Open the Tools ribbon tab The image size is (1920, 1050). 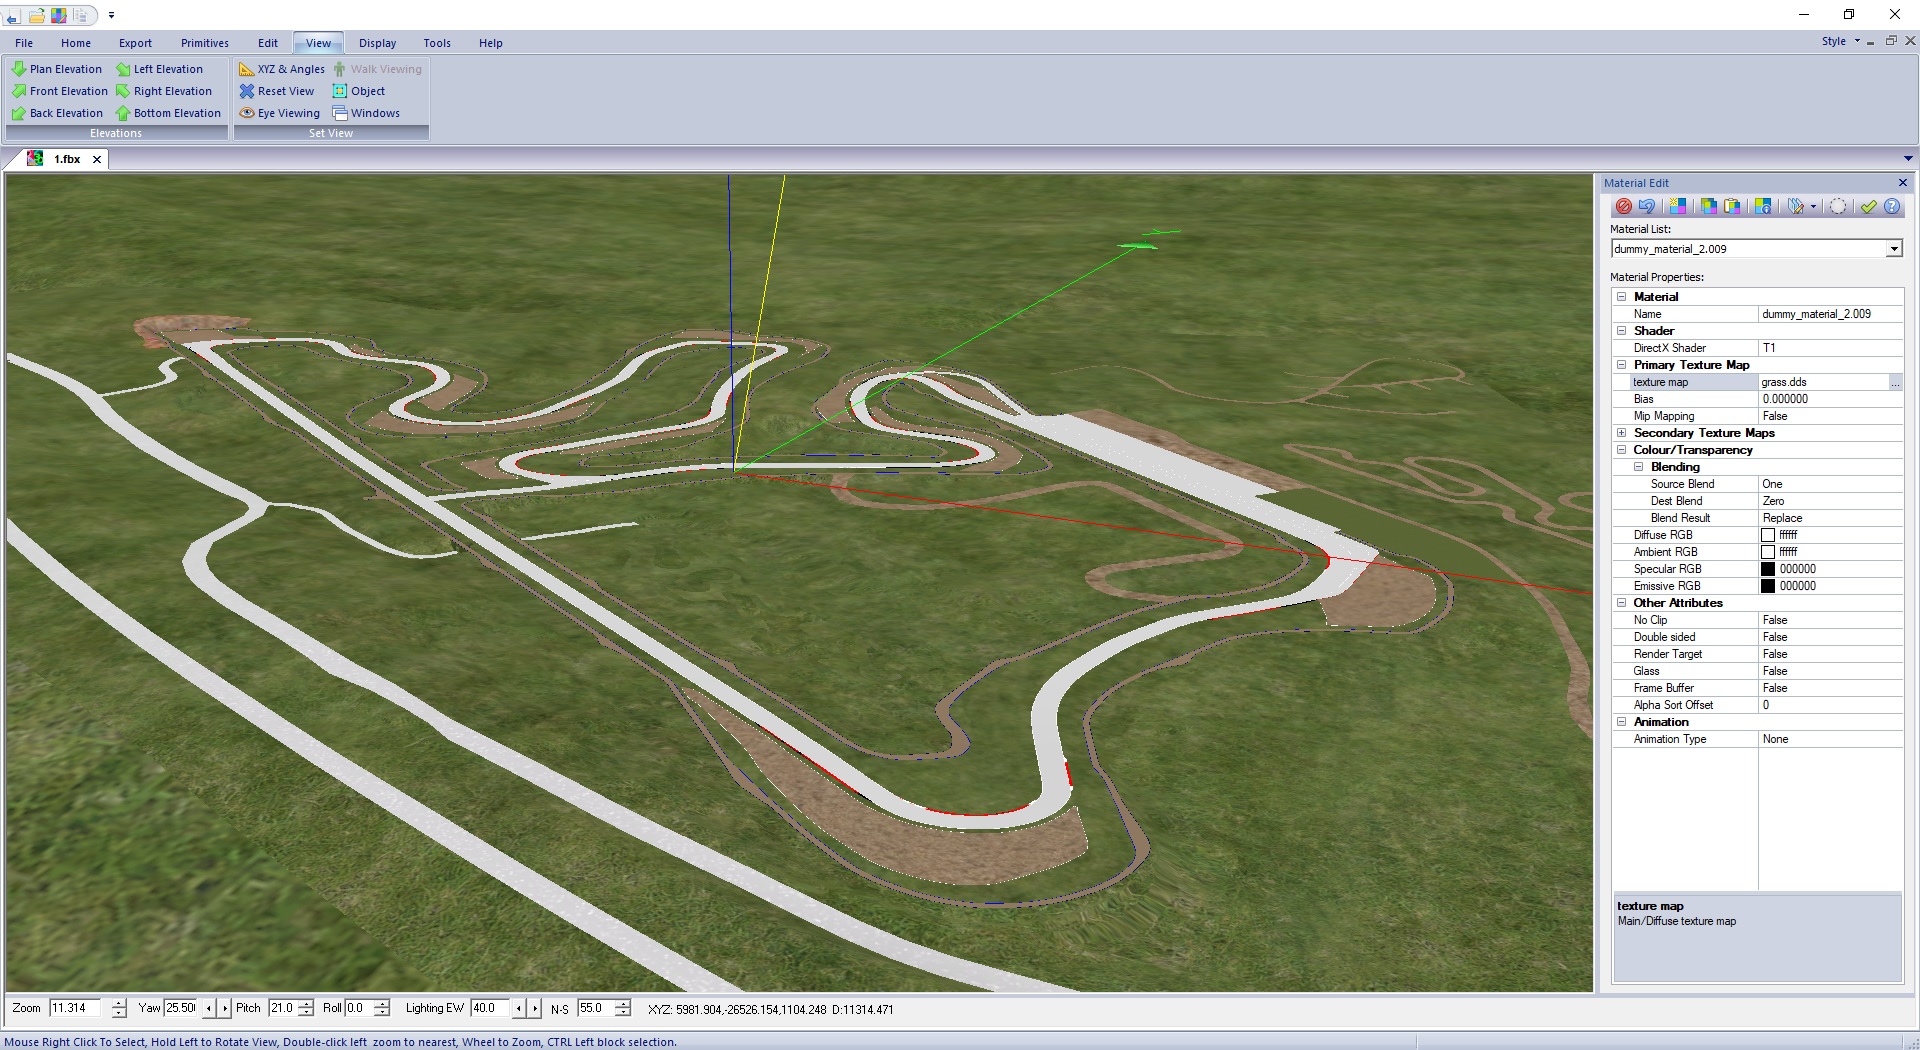[437, 43]
